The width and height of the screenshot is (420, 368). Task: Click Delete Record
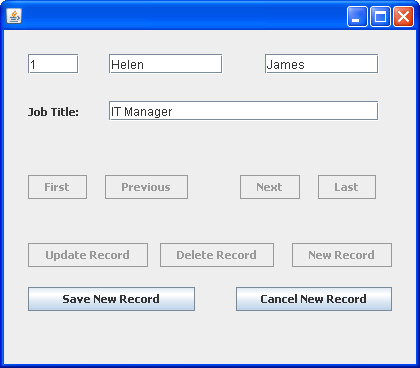click(217, 255)
